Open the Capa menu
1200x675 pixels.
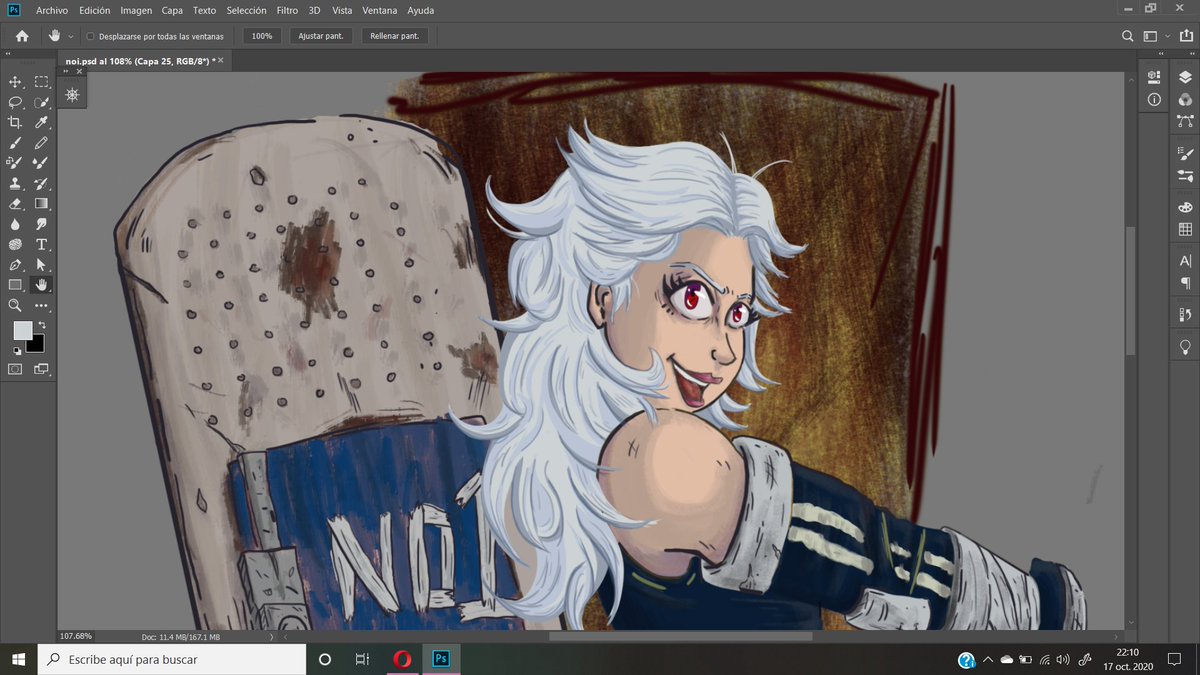(172, 10)
